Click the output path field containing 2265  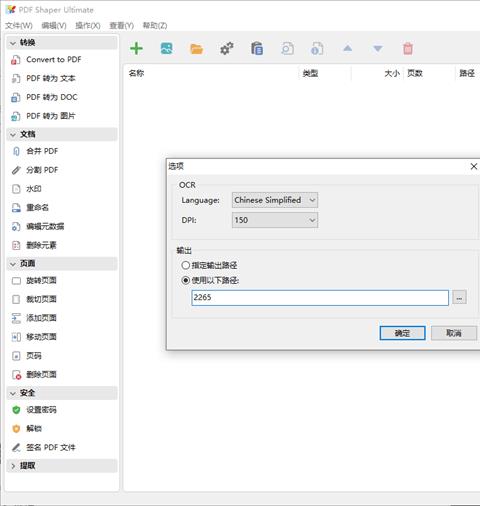320,298
